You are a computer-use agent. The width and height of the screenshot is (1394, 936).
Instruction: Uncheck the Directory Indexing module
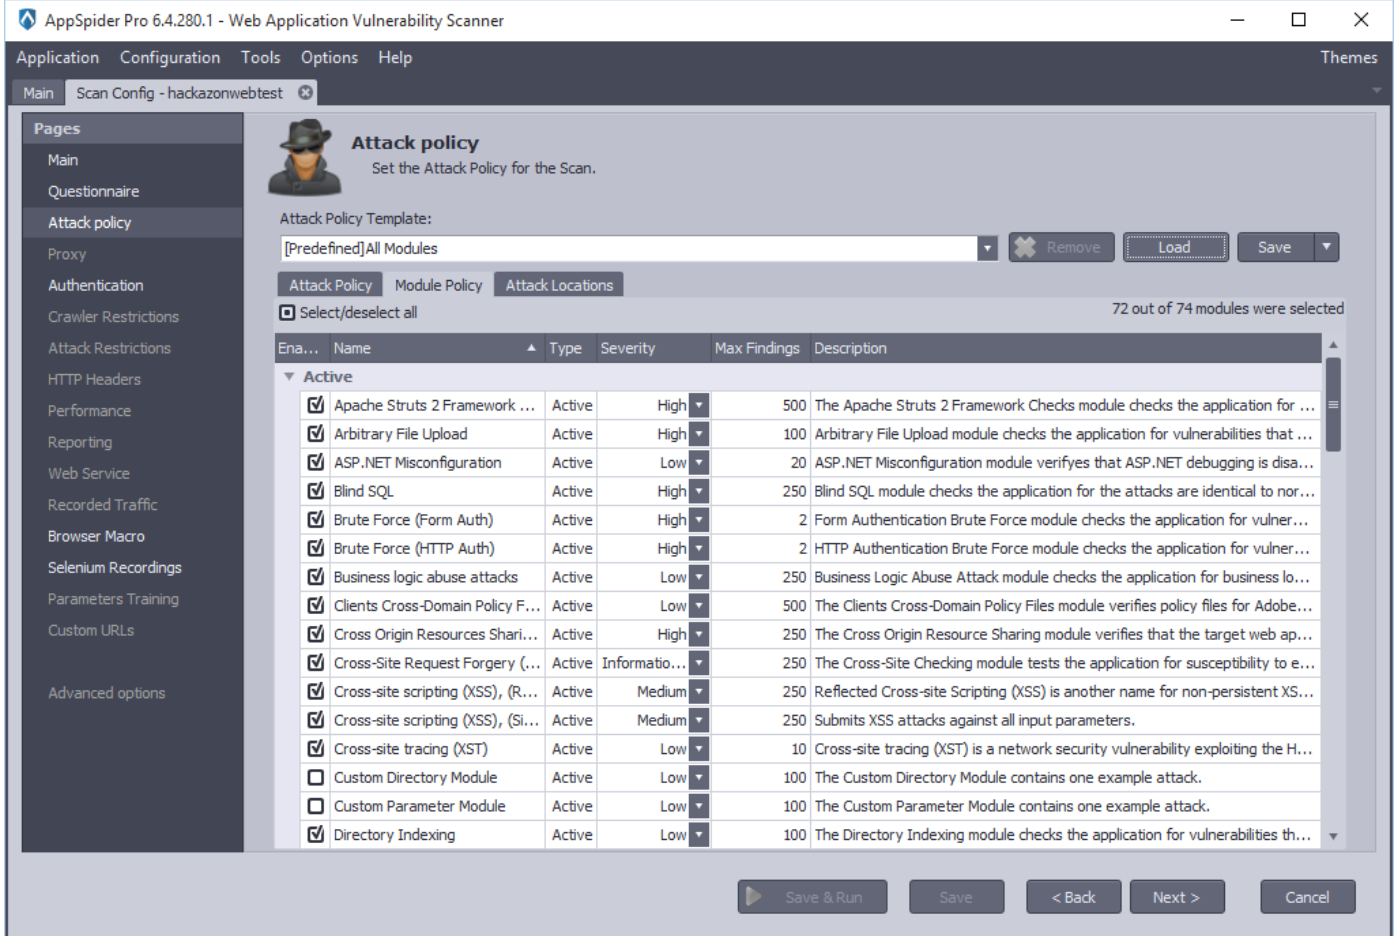316,834
